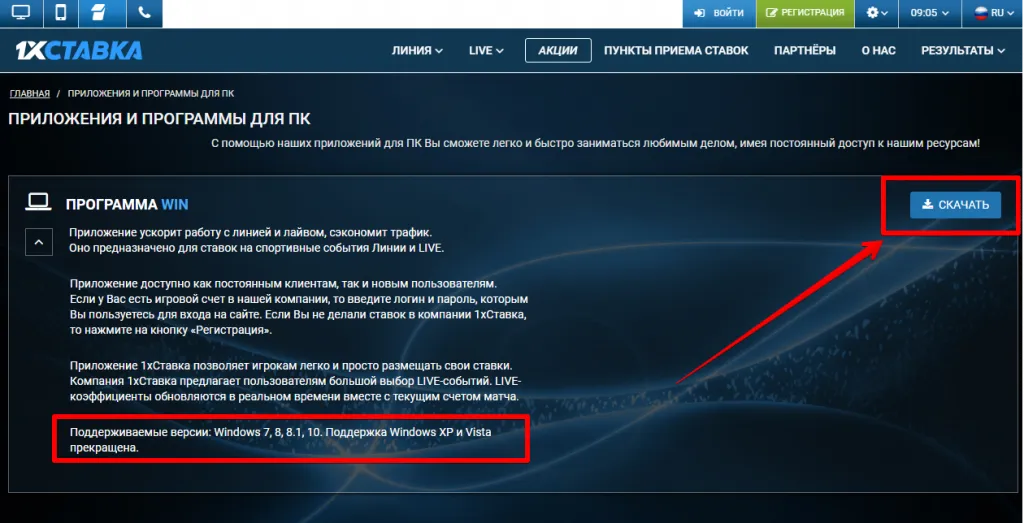Image resolution: width=1024 pixels, height=523 pixels.
Task: Click the line 'Приложение ускорит работу с линией и лайвом'
Action: pos(251,232)
